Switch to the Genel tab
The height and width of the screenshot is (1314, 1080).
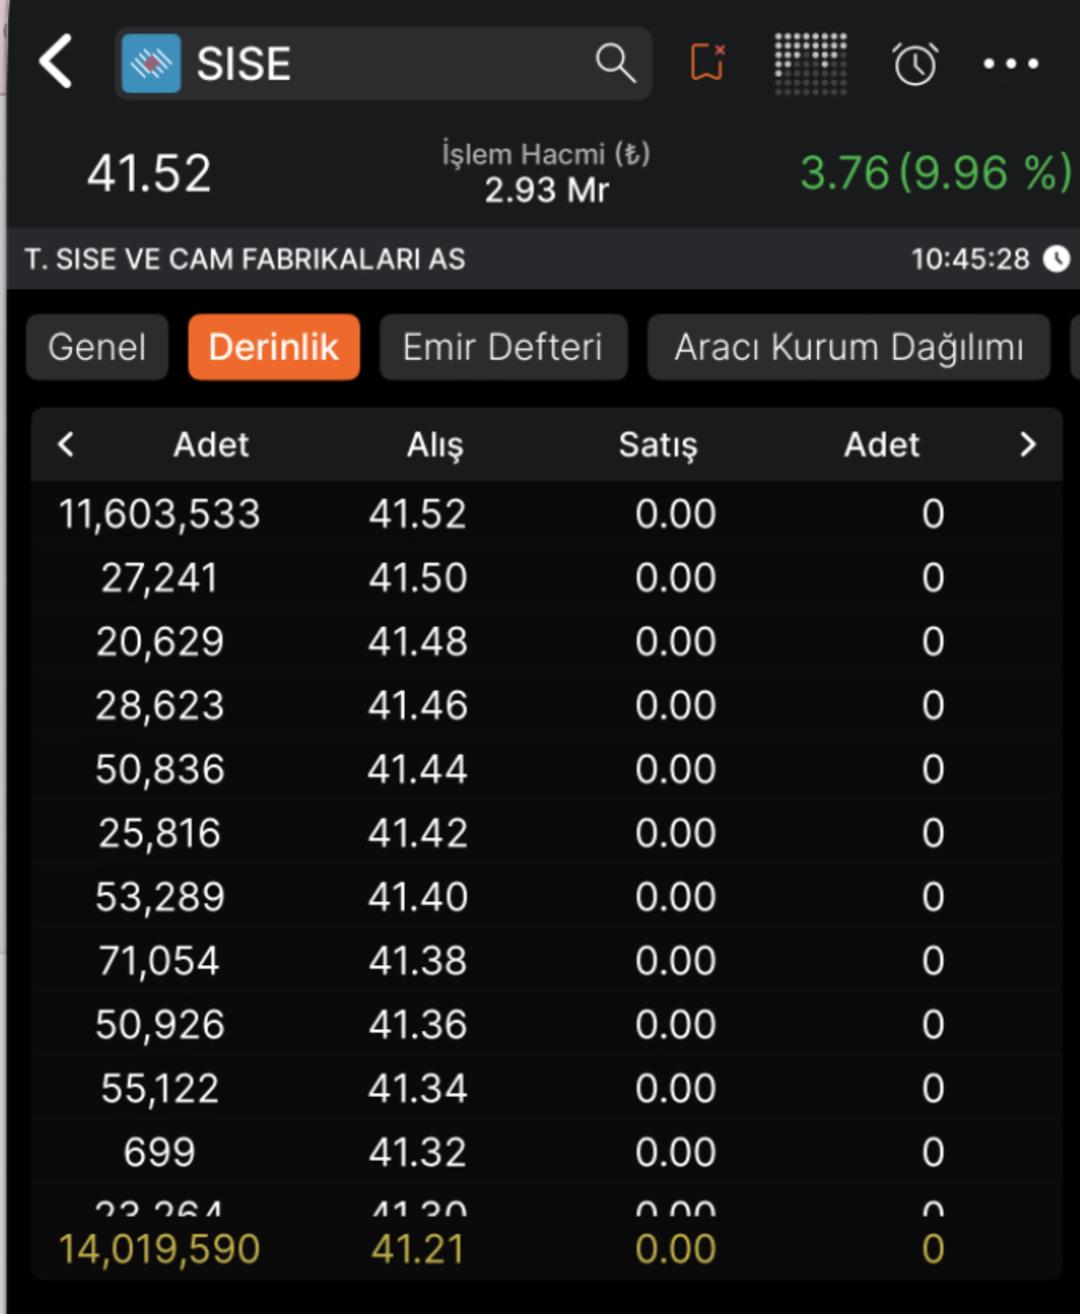97,347
